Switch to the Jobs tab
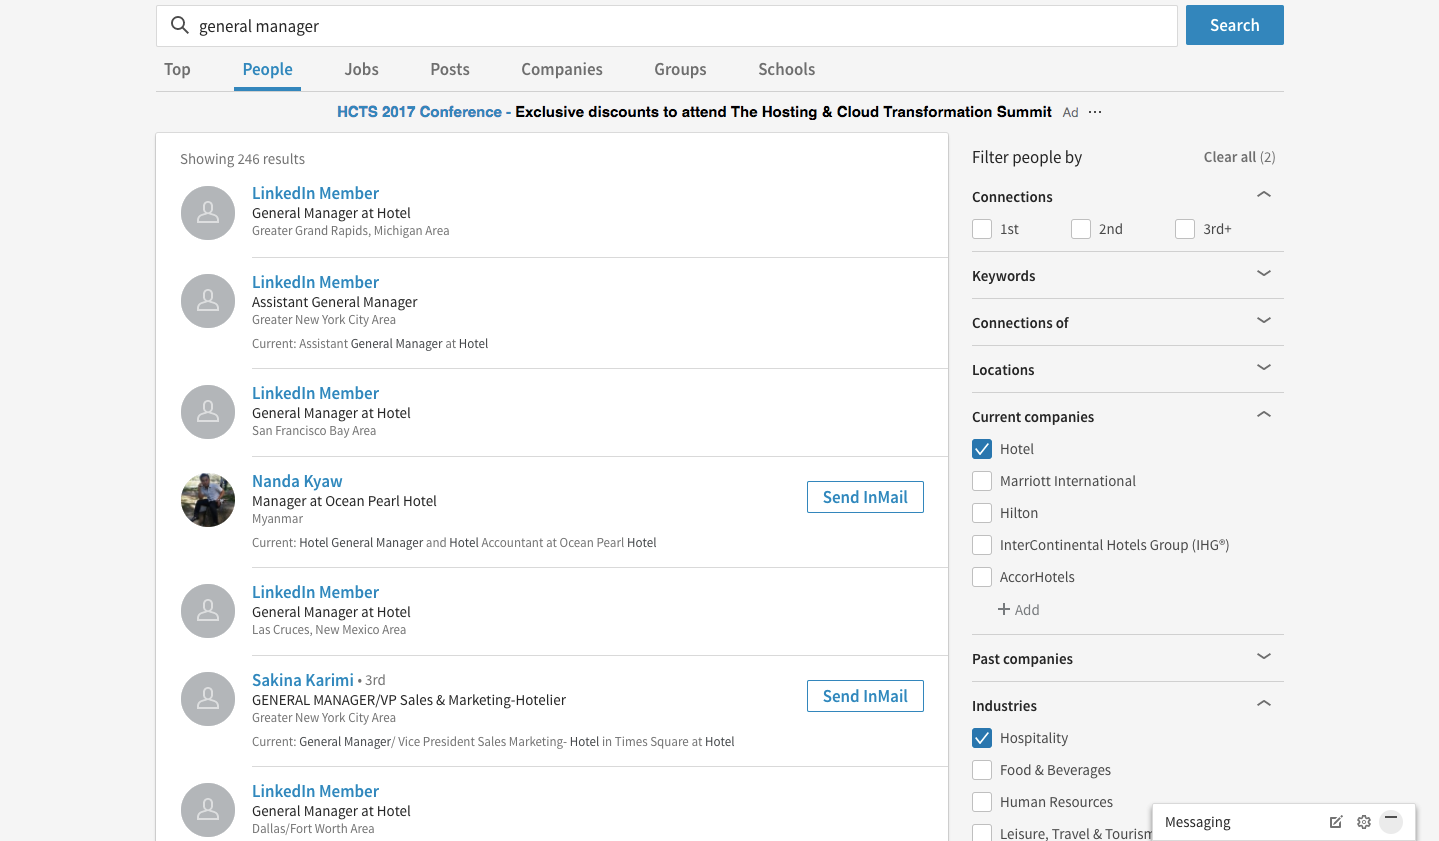This screenshot has width=1439, height=841. [361, 69]
